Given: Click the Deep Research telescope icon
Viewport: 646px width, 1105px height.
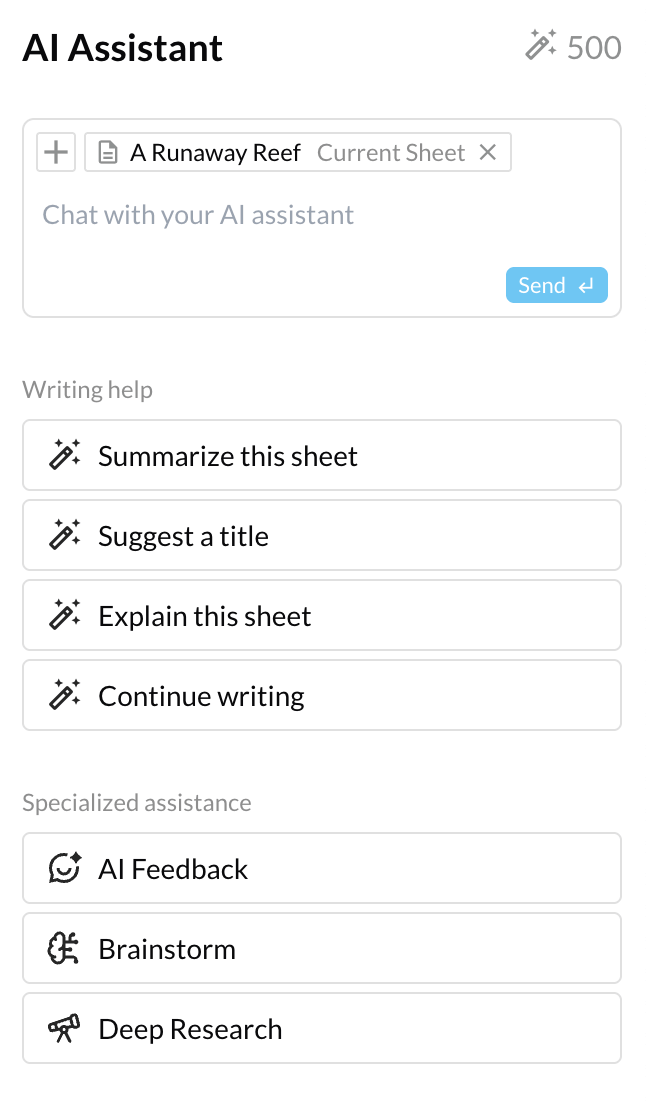Looking at the screenshot, I should pos(65,1029).
